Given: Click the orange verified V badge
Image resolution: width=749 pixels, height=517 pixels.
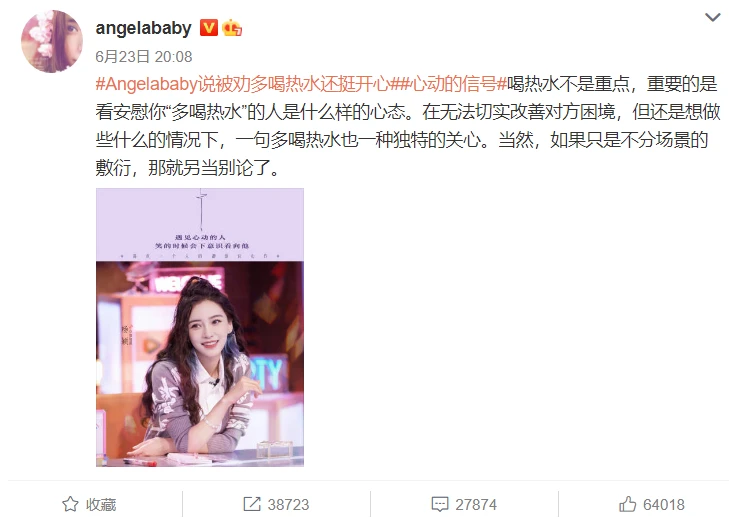Looking at the screenshot, I should [x=208, y=28].
